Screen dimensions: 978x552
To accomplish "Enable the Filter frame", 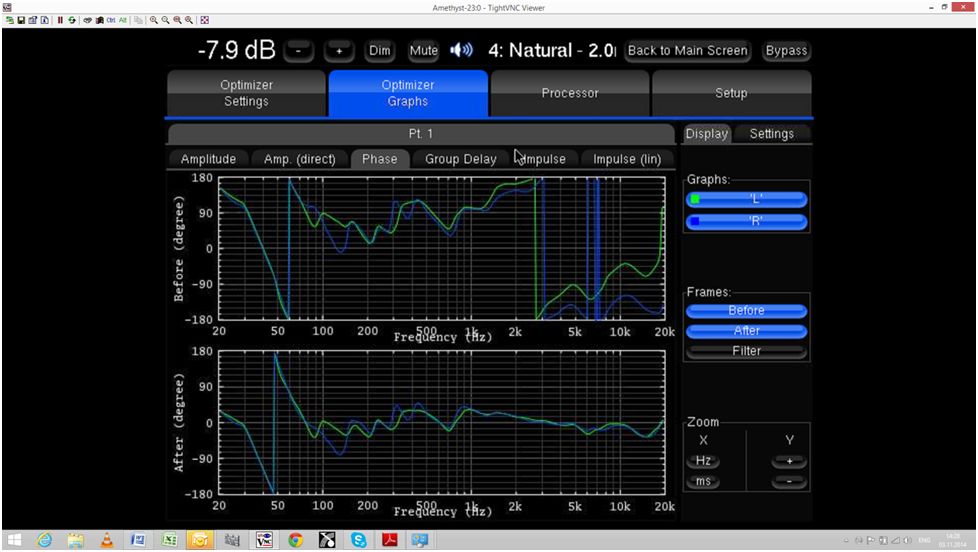I will 746,351.
